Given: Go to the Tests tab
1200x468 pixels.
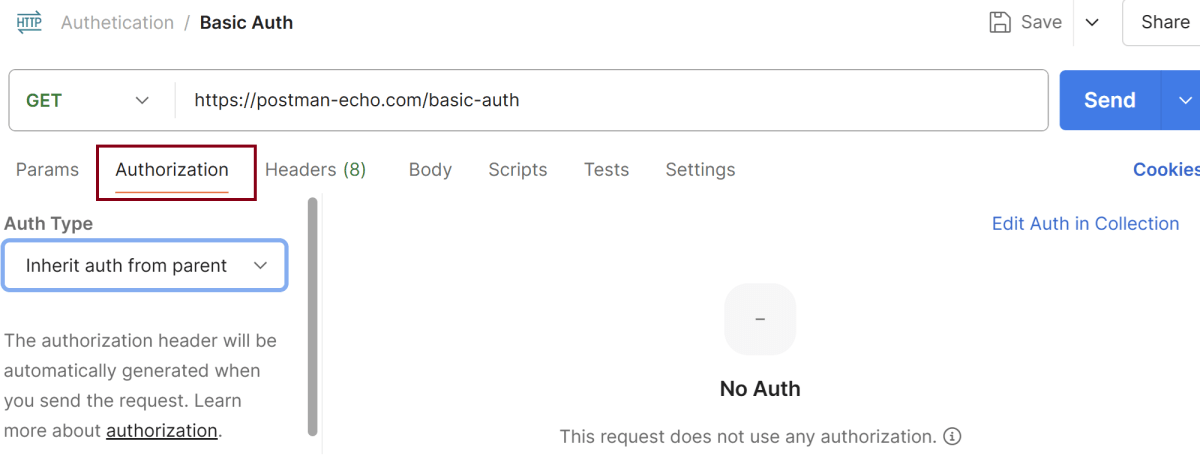Looking at the screenshot, I should [x=606, y=170].
